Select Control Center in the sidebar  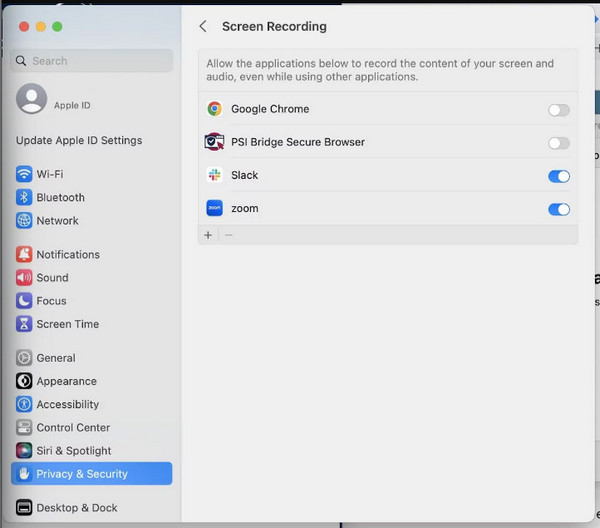click(73, 428)
